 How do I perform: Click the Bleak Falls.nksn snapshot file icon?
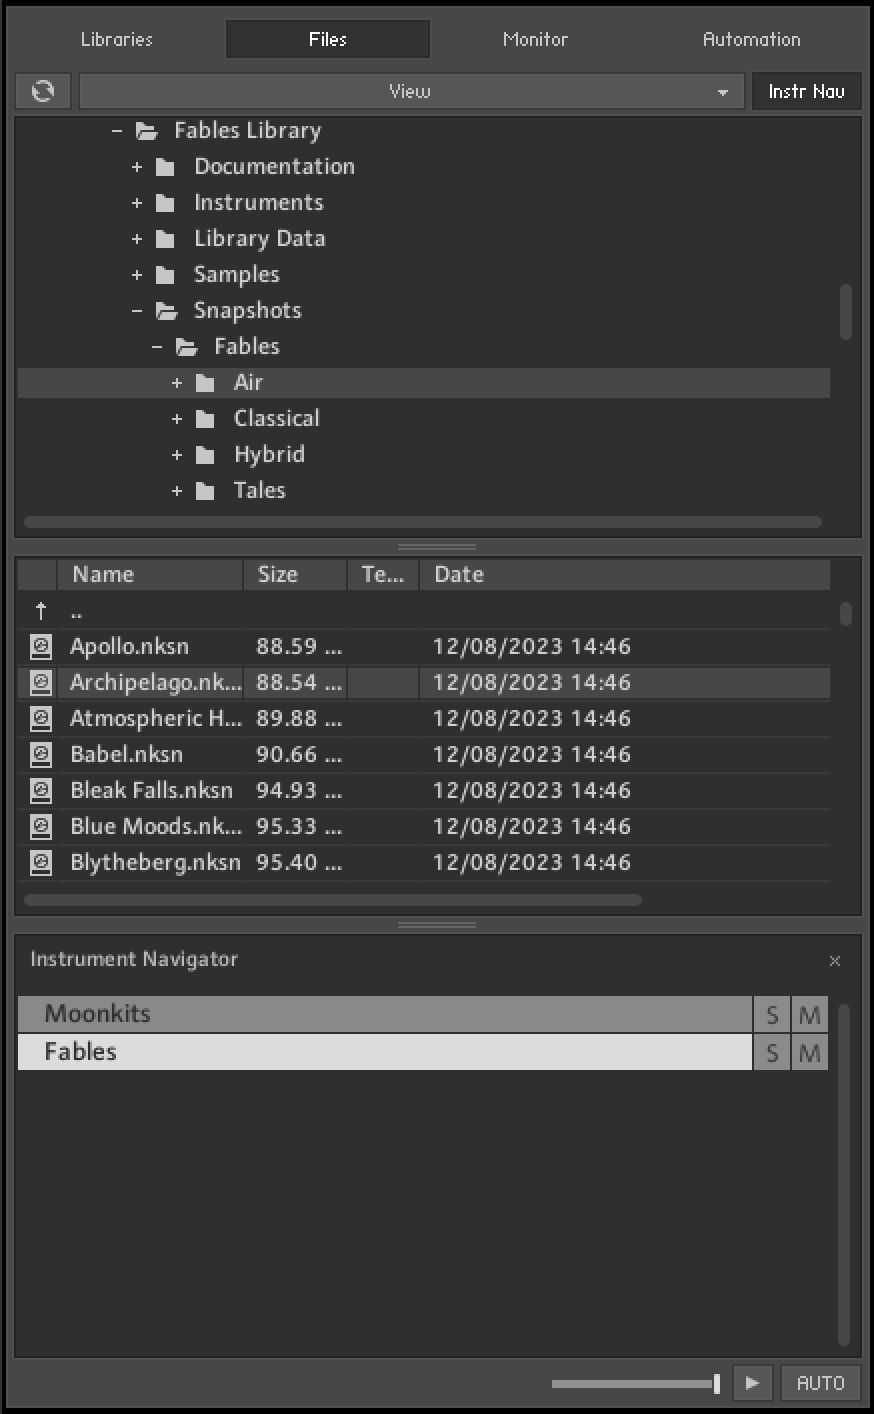pyautogui.click(x=37, y=790)
